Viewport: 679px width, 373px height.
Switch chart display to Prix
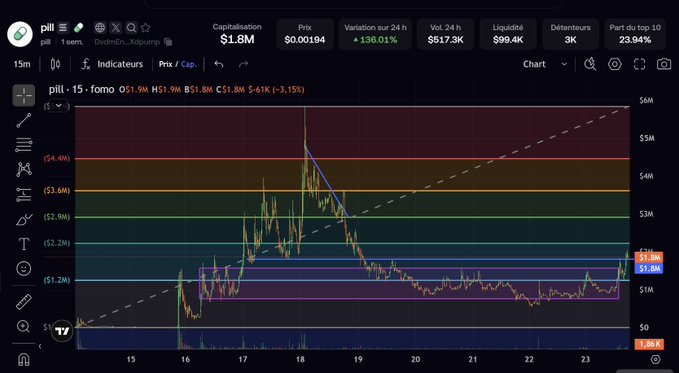tap(165, 64)
